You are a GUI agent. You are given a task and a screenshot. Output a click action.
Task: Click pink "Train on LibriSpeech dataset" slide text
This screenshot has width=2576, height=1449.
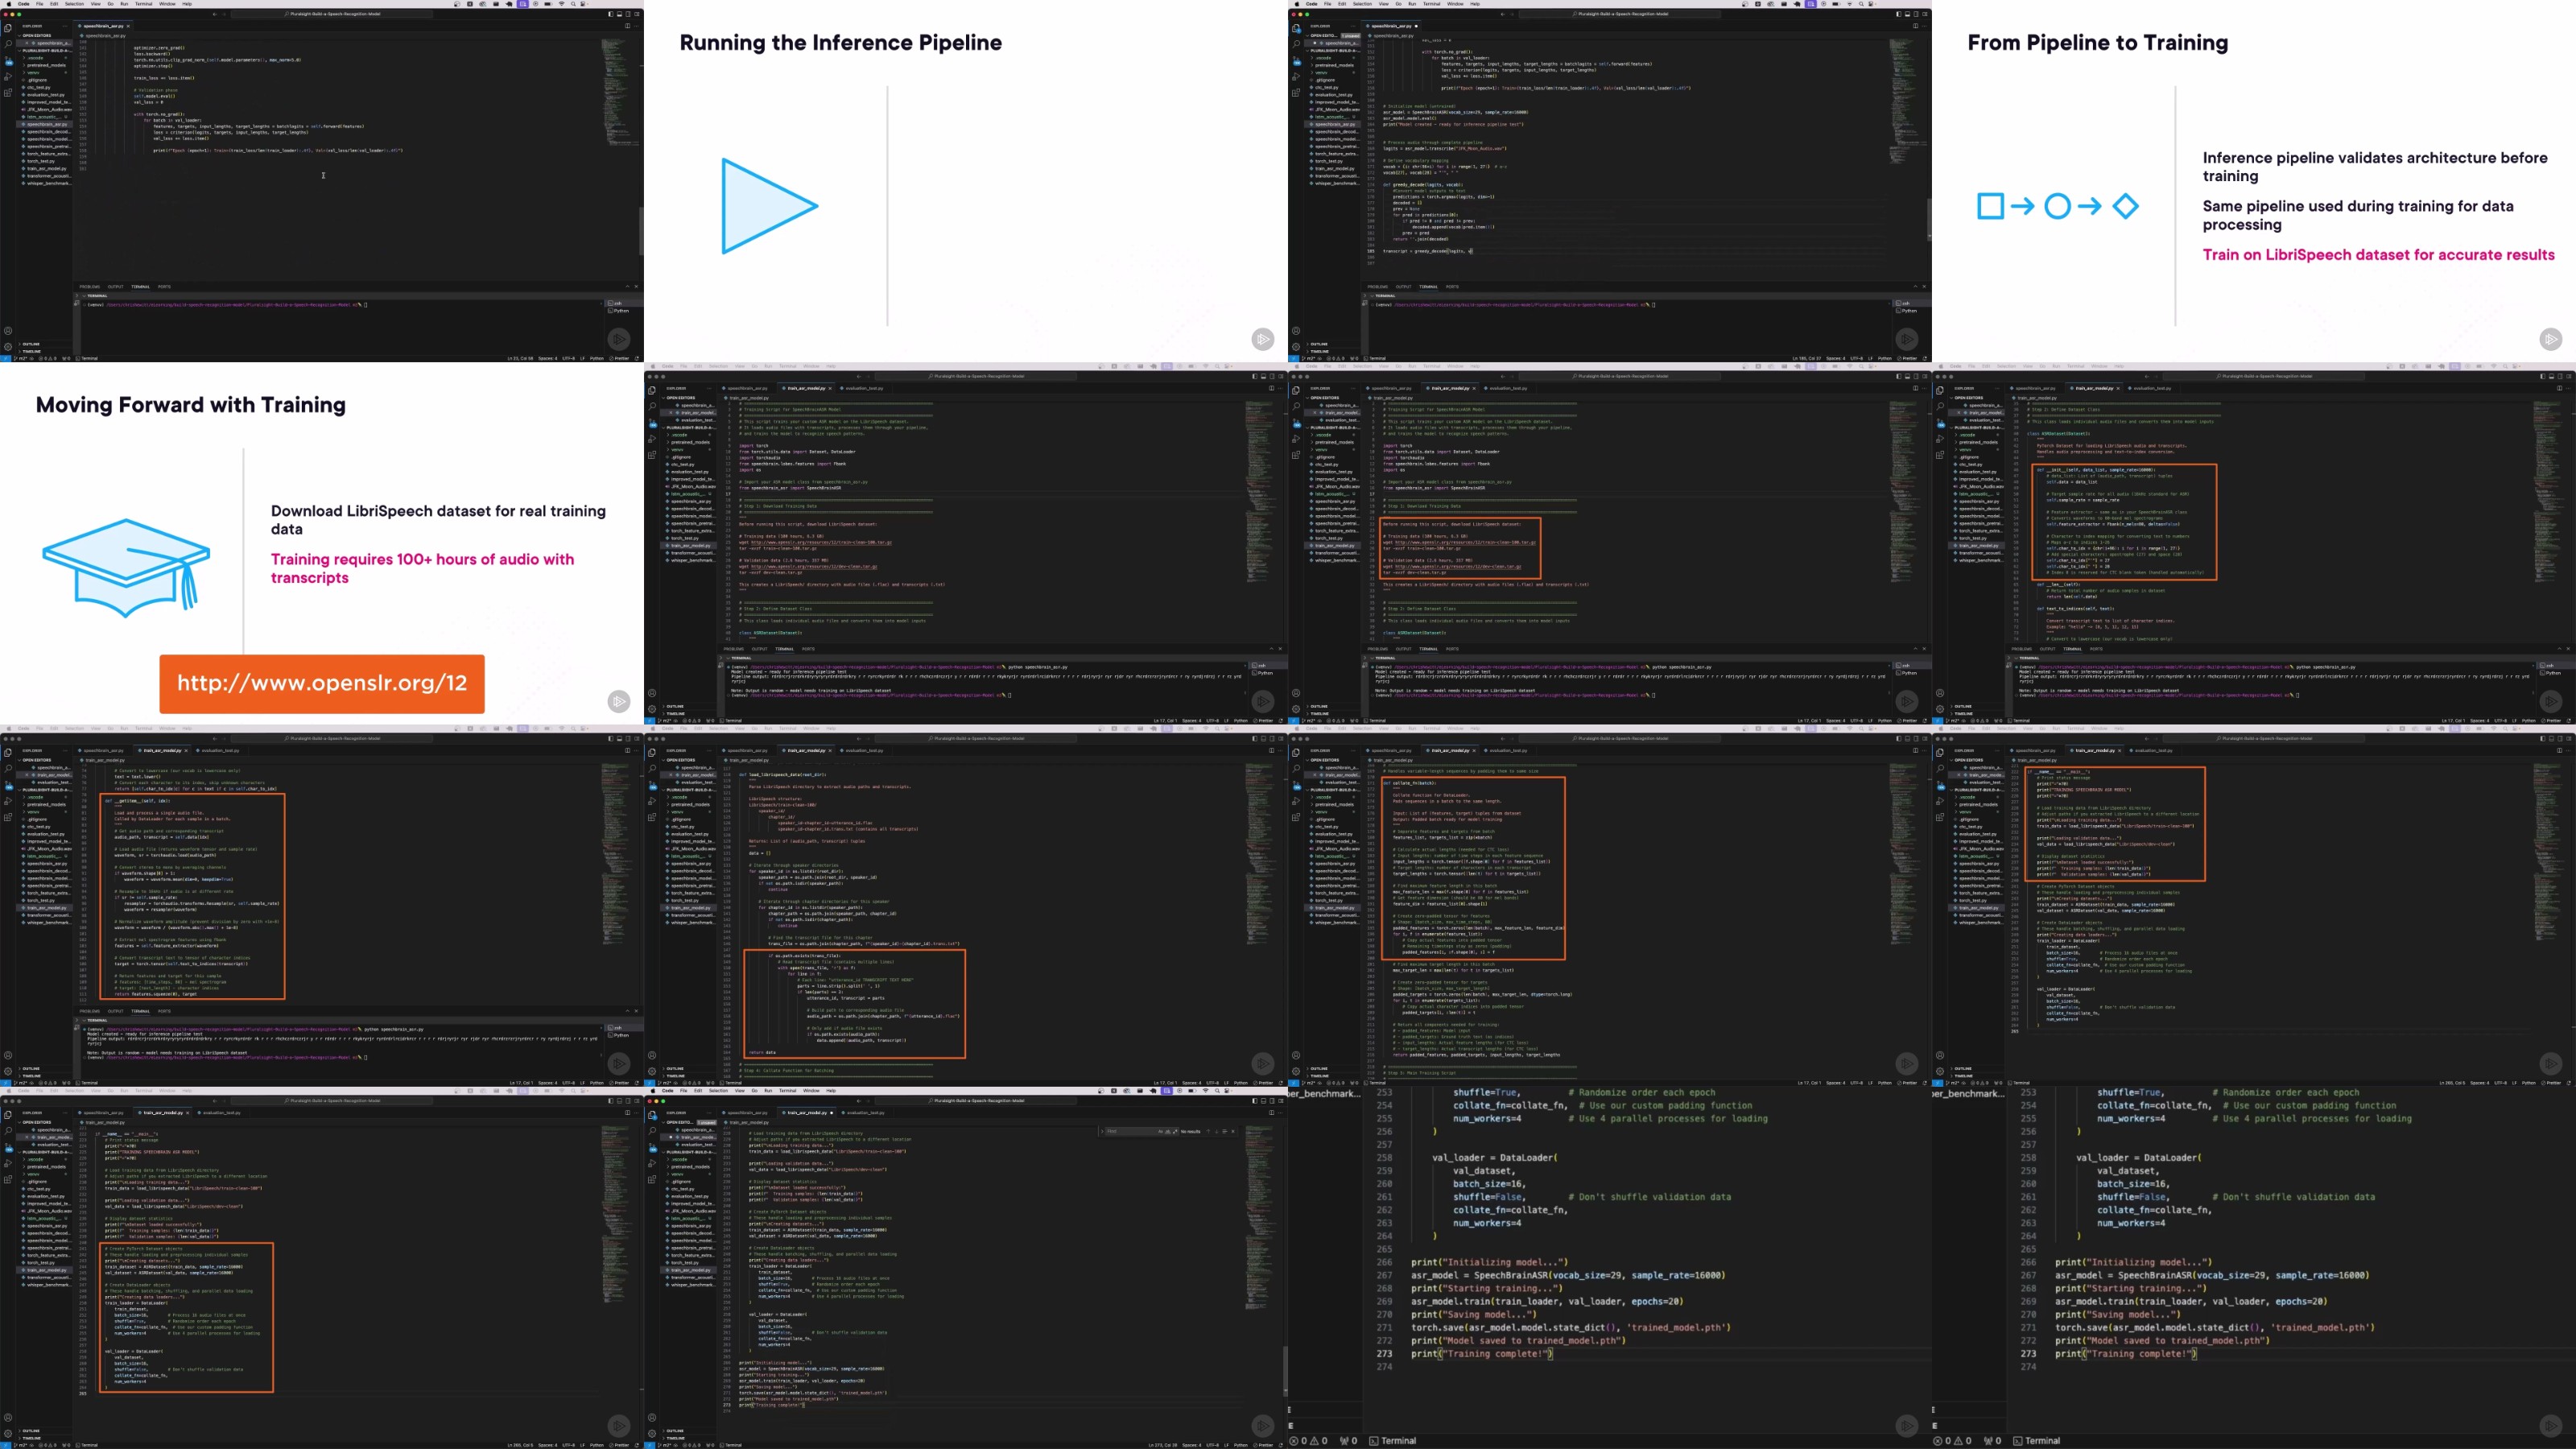tap(2378, 255)
